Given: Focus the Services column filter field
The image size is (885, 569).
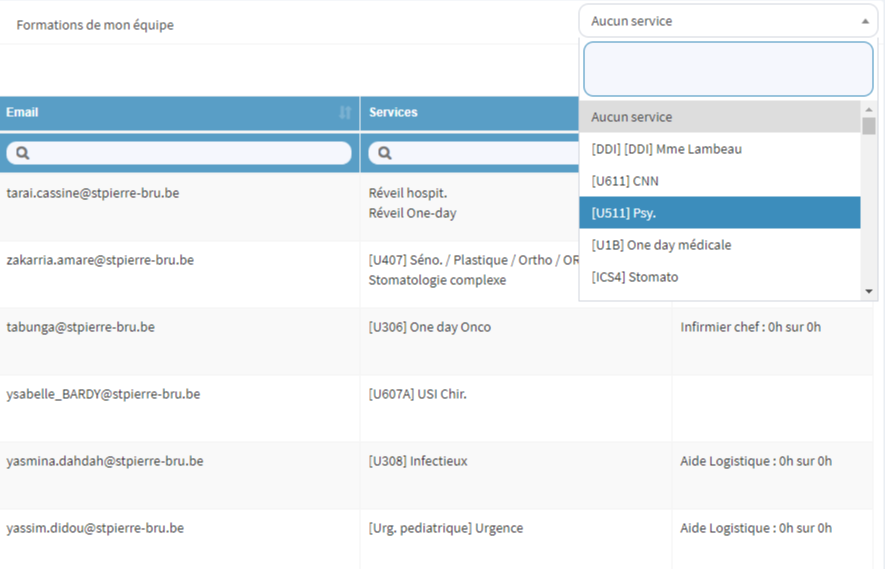Looking at the screenshot, I should coord(474,153).
